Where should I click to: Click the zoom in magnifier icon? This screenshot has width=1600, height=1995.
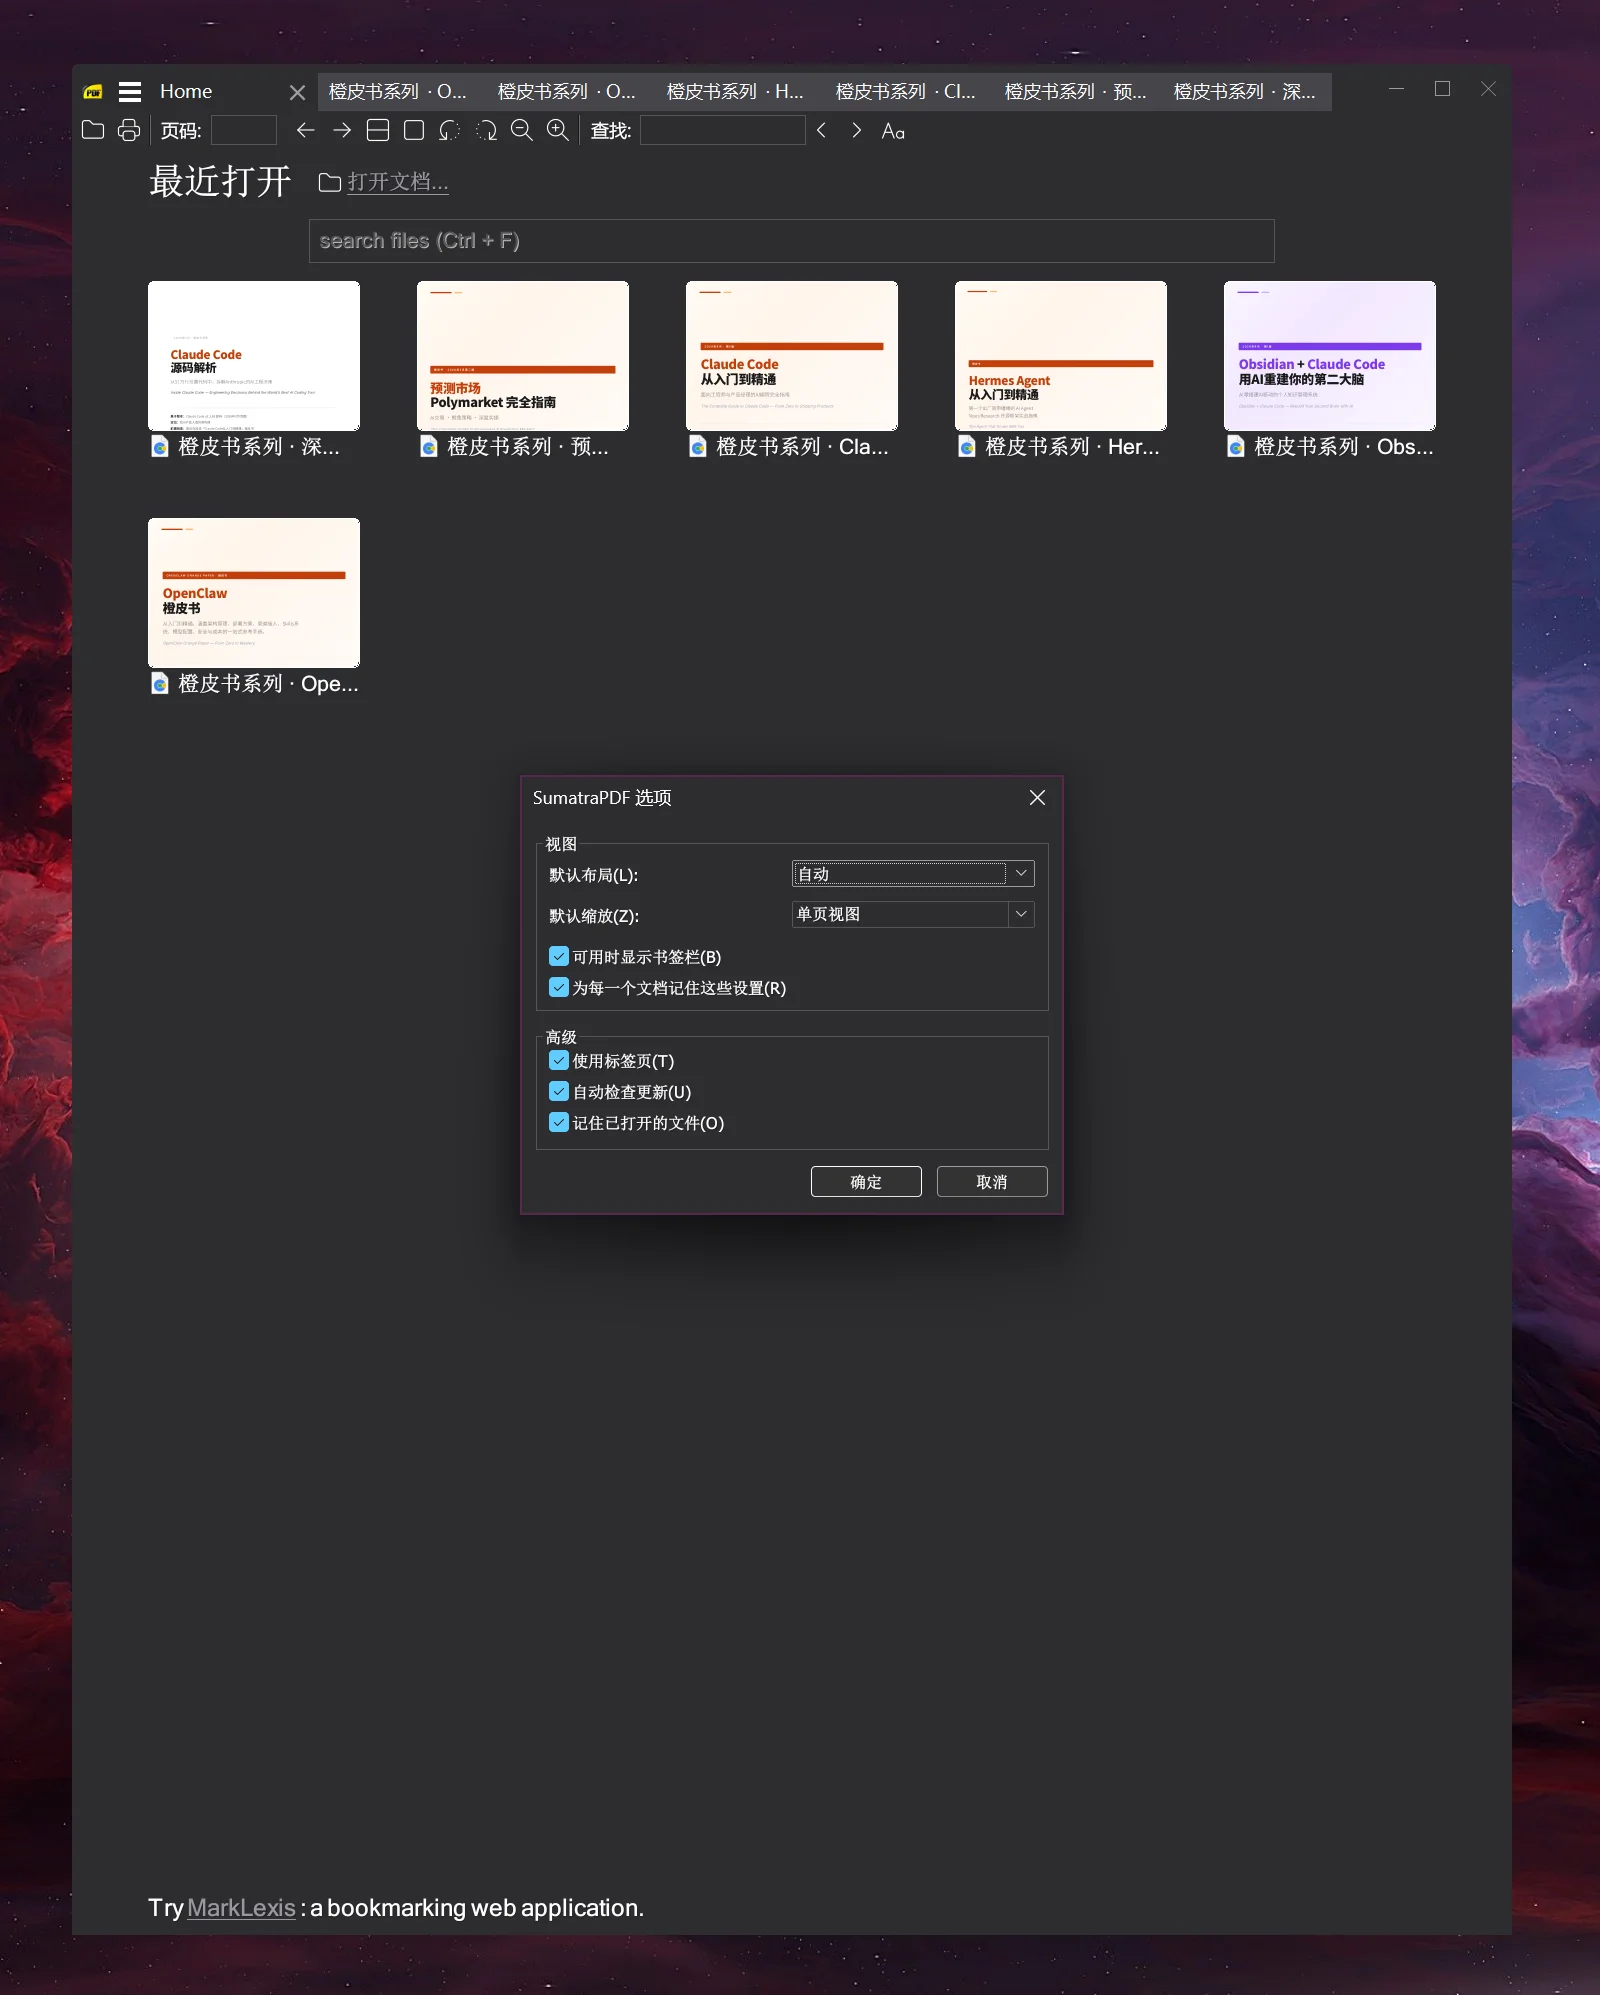(557, 130)
